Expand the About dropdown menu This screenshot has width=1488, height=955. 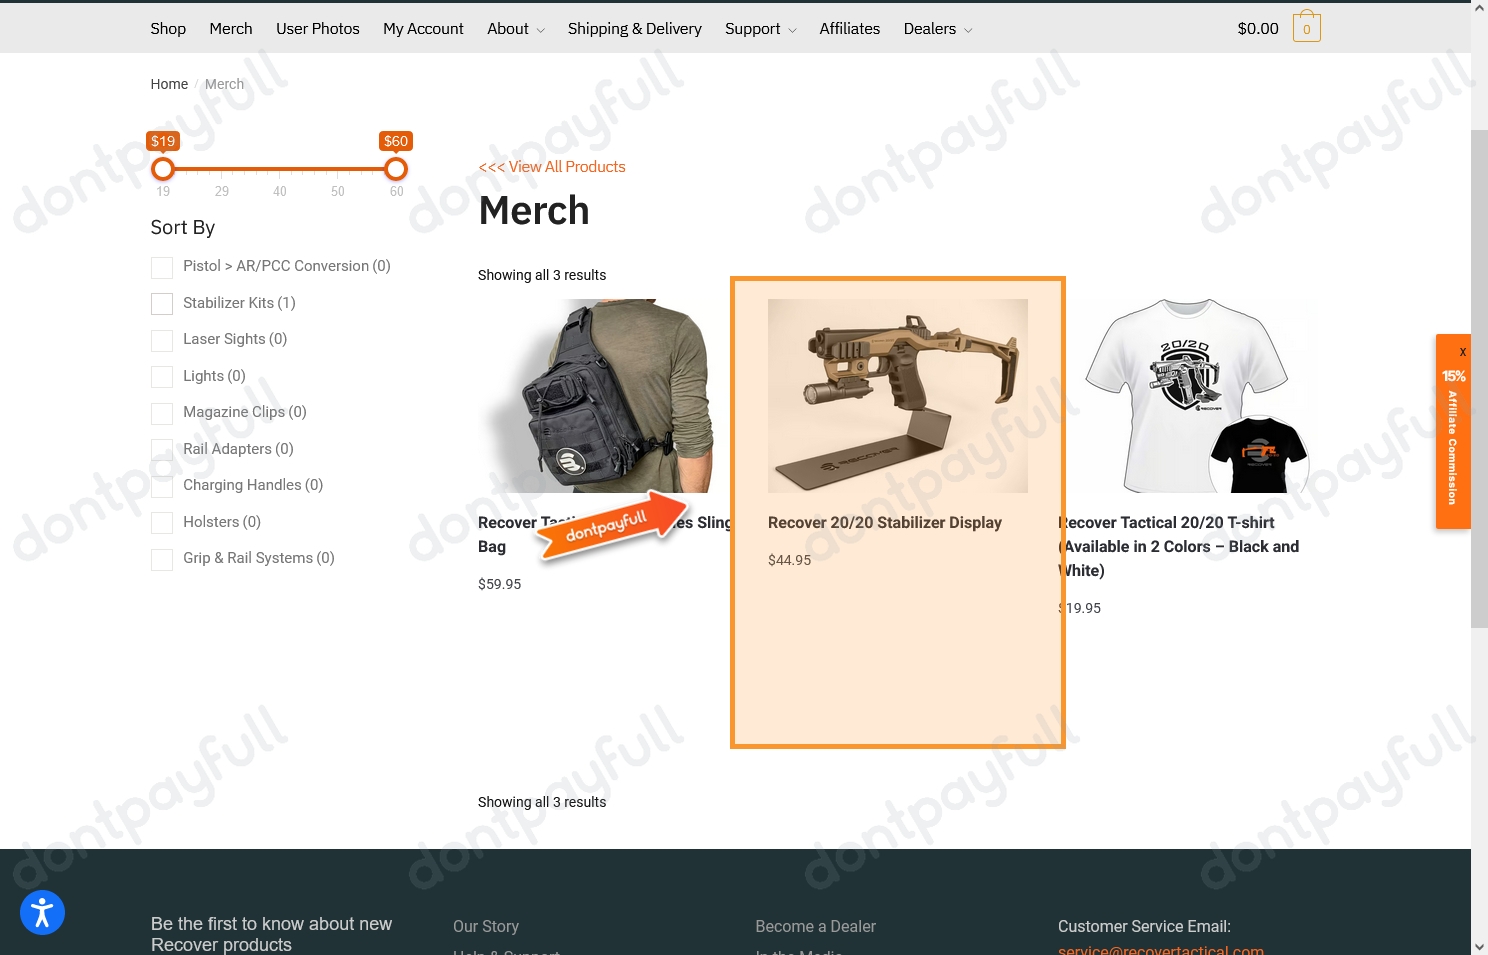515,29
